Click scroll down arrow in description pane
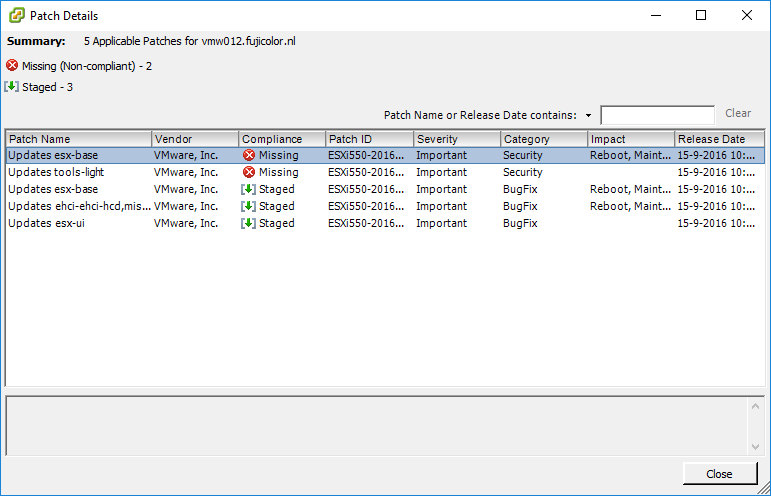771x496 pixels. coord(756,447)
